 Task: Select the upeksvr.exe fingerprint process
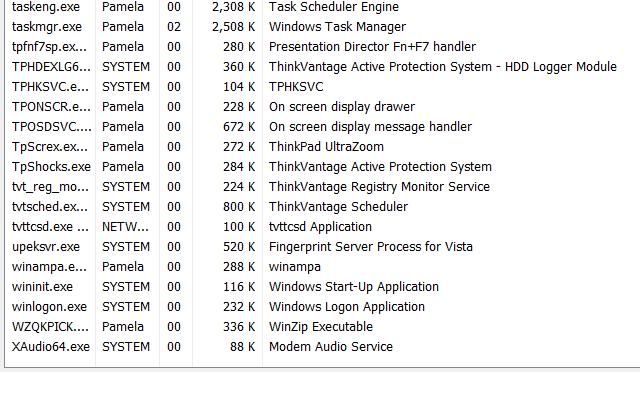click(46, 247)
